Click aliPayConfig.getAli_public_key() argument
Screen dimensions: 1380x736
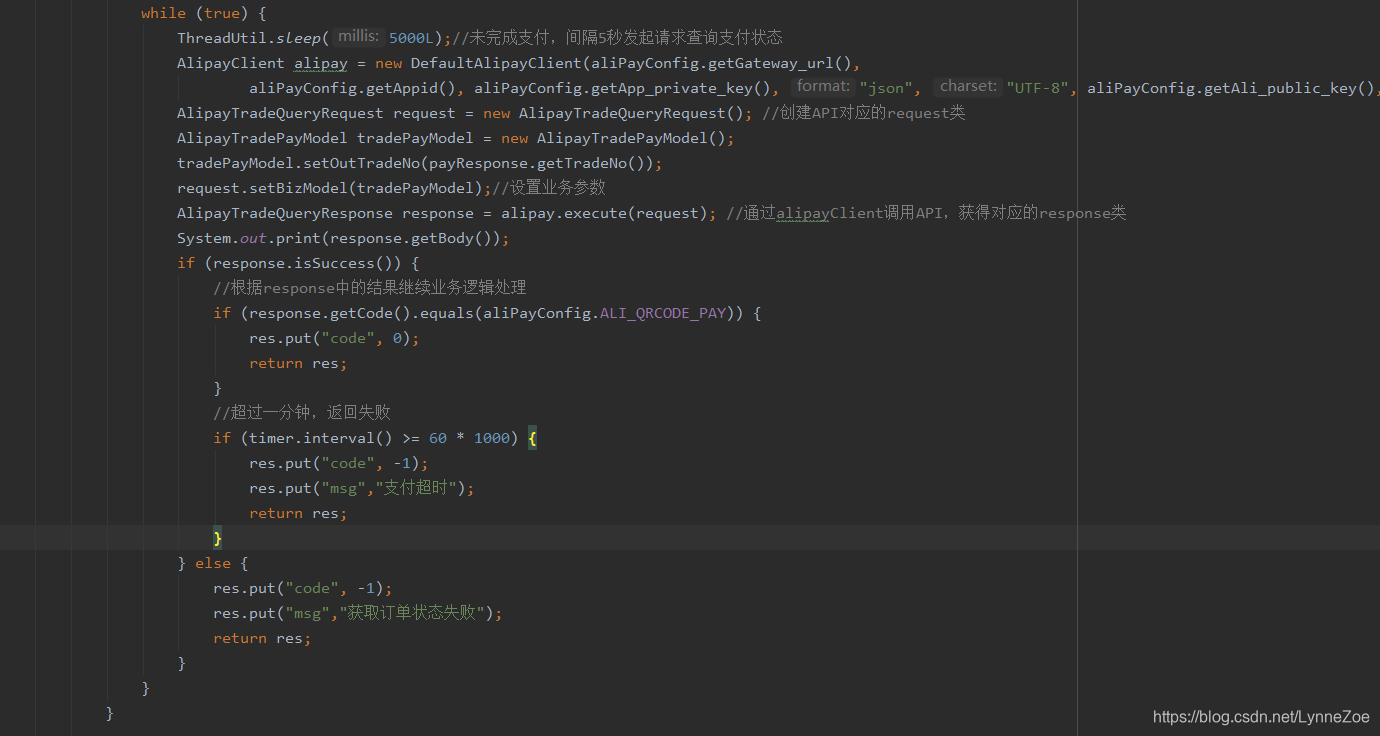coord(1230,88)
